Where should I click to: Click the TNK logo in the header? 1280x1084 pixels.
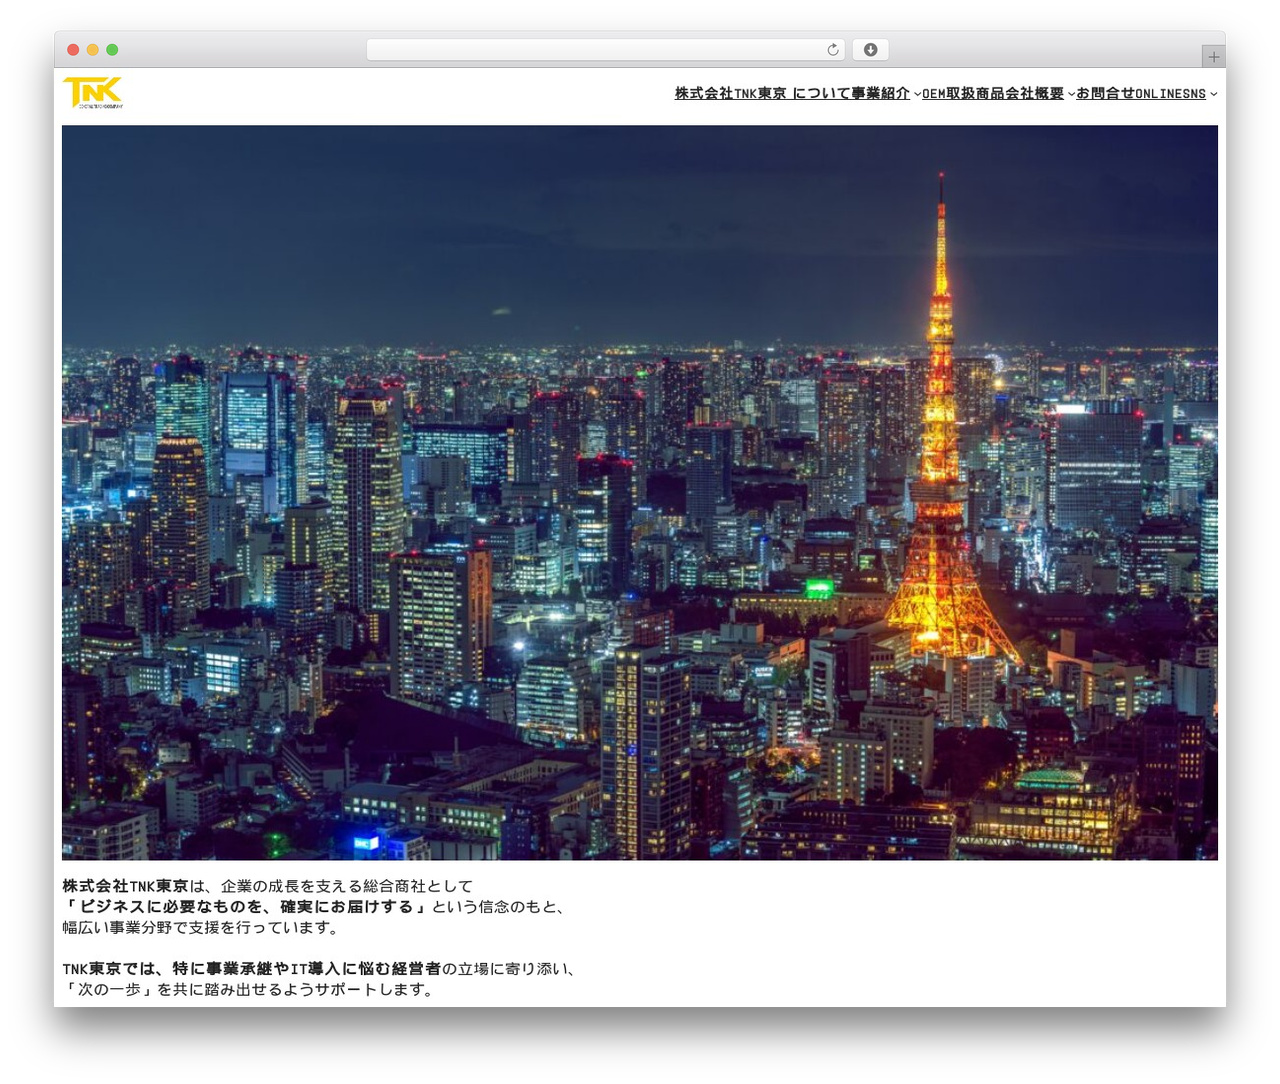(x=93, y=93)
